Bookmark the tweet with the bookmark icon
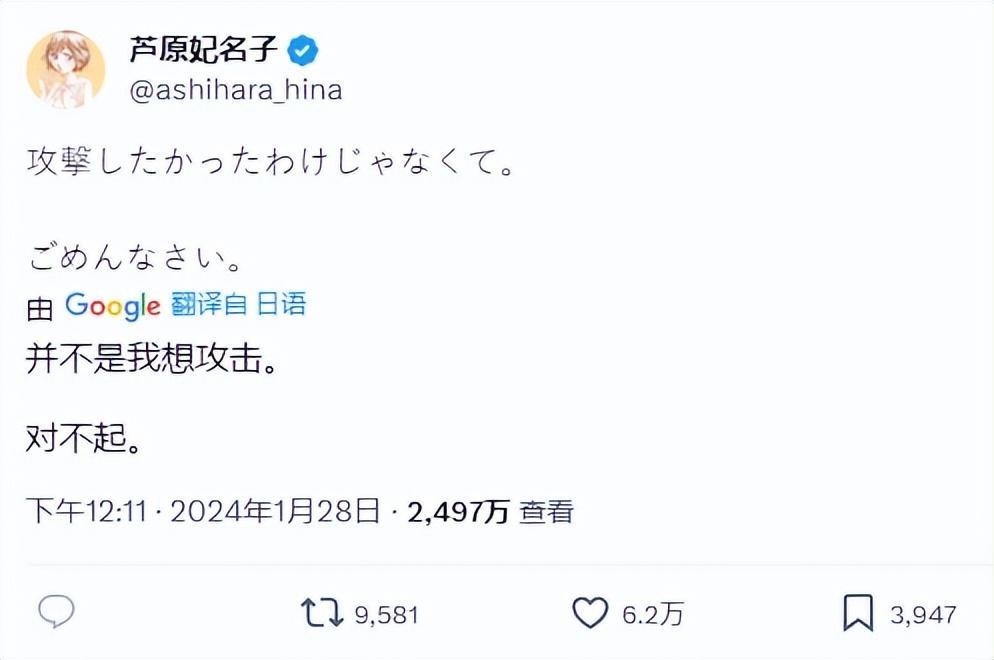The width and height of the screenshot is (994, 660). pos(858,612)
